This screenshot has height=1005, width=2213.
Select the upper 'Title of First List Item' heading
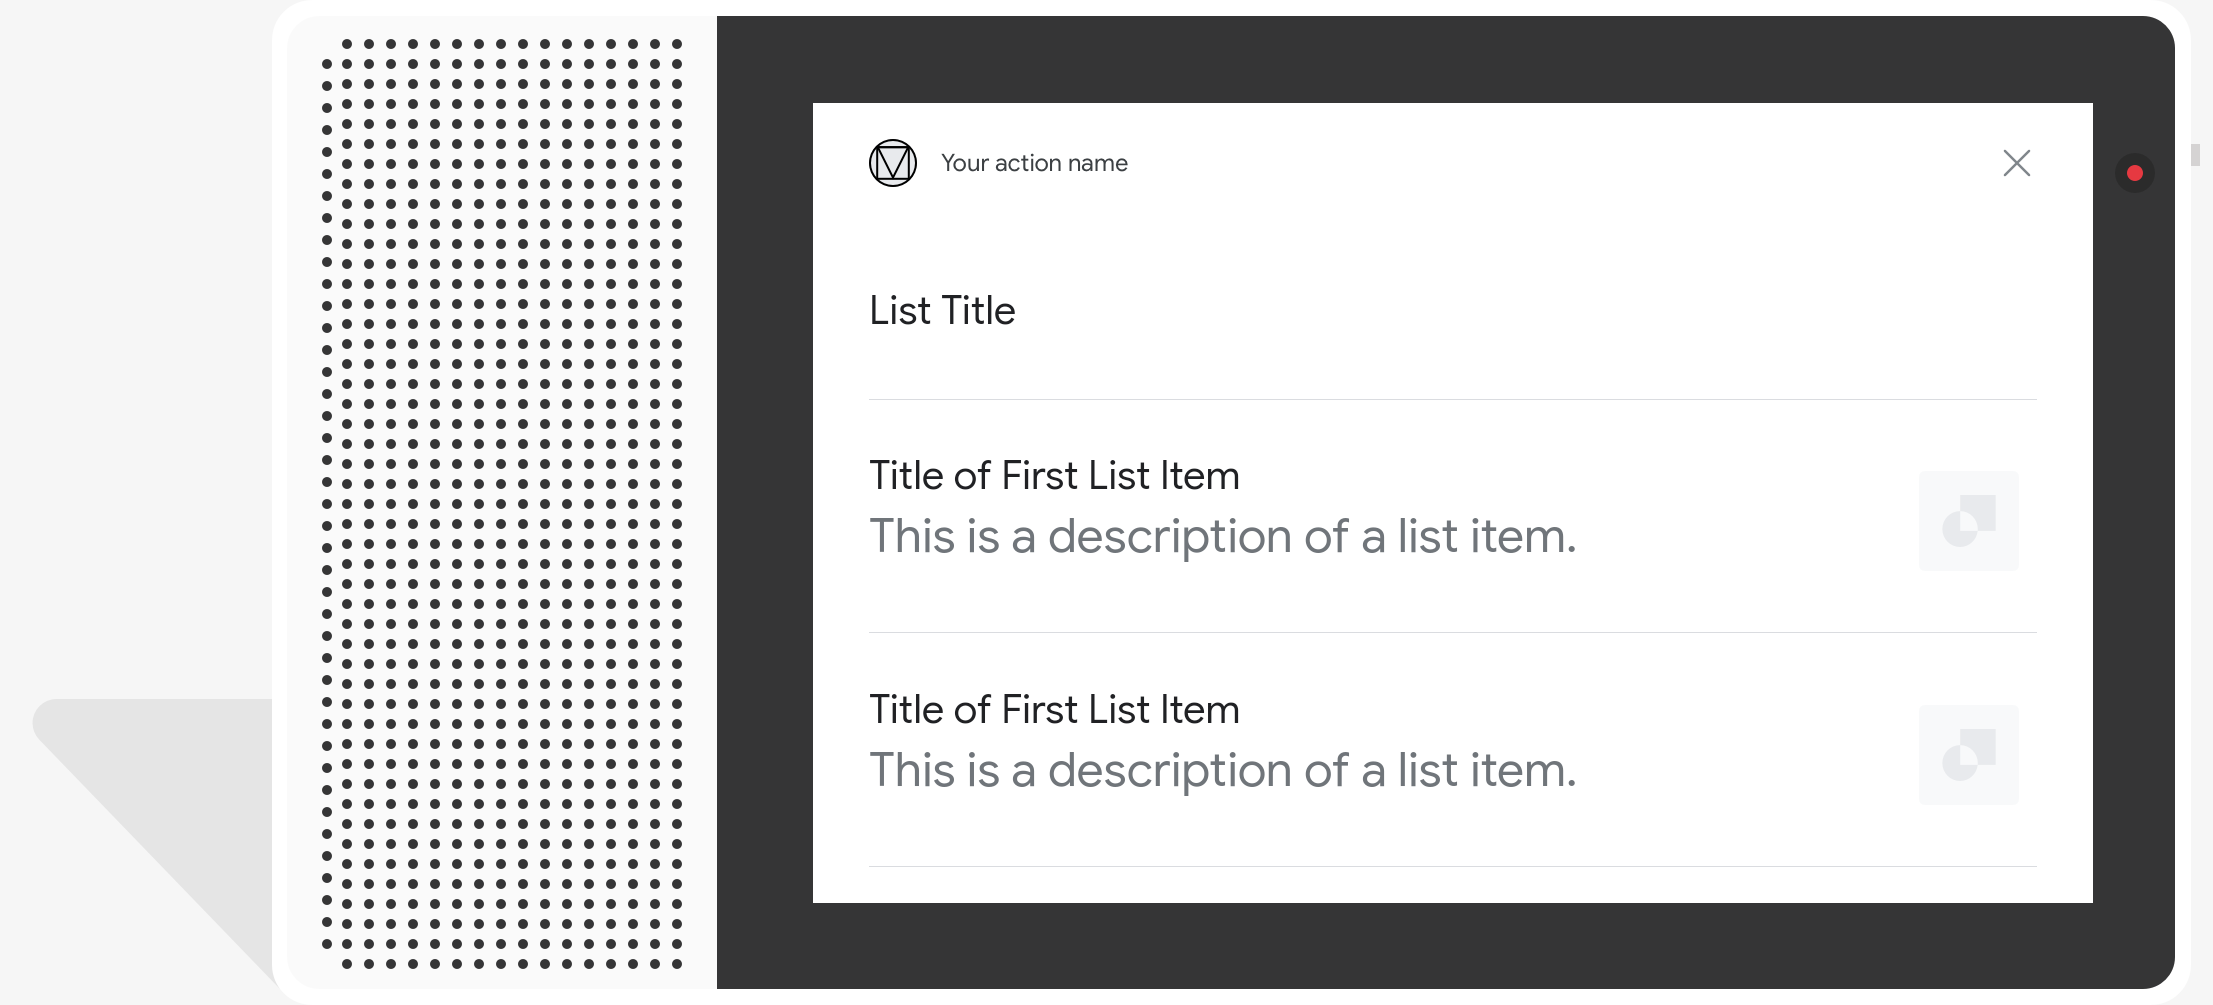[x=1053, y=476]
